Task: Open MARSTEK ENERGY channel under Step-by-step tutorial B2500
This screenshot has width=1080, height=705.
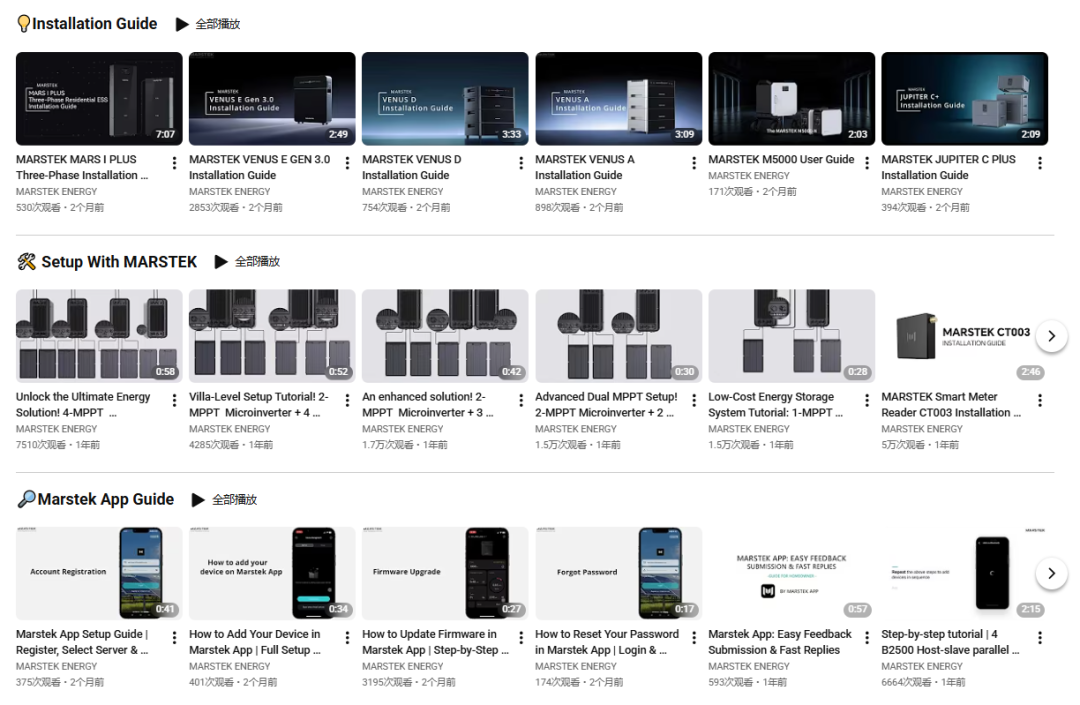Action: (x=922, y=666)
